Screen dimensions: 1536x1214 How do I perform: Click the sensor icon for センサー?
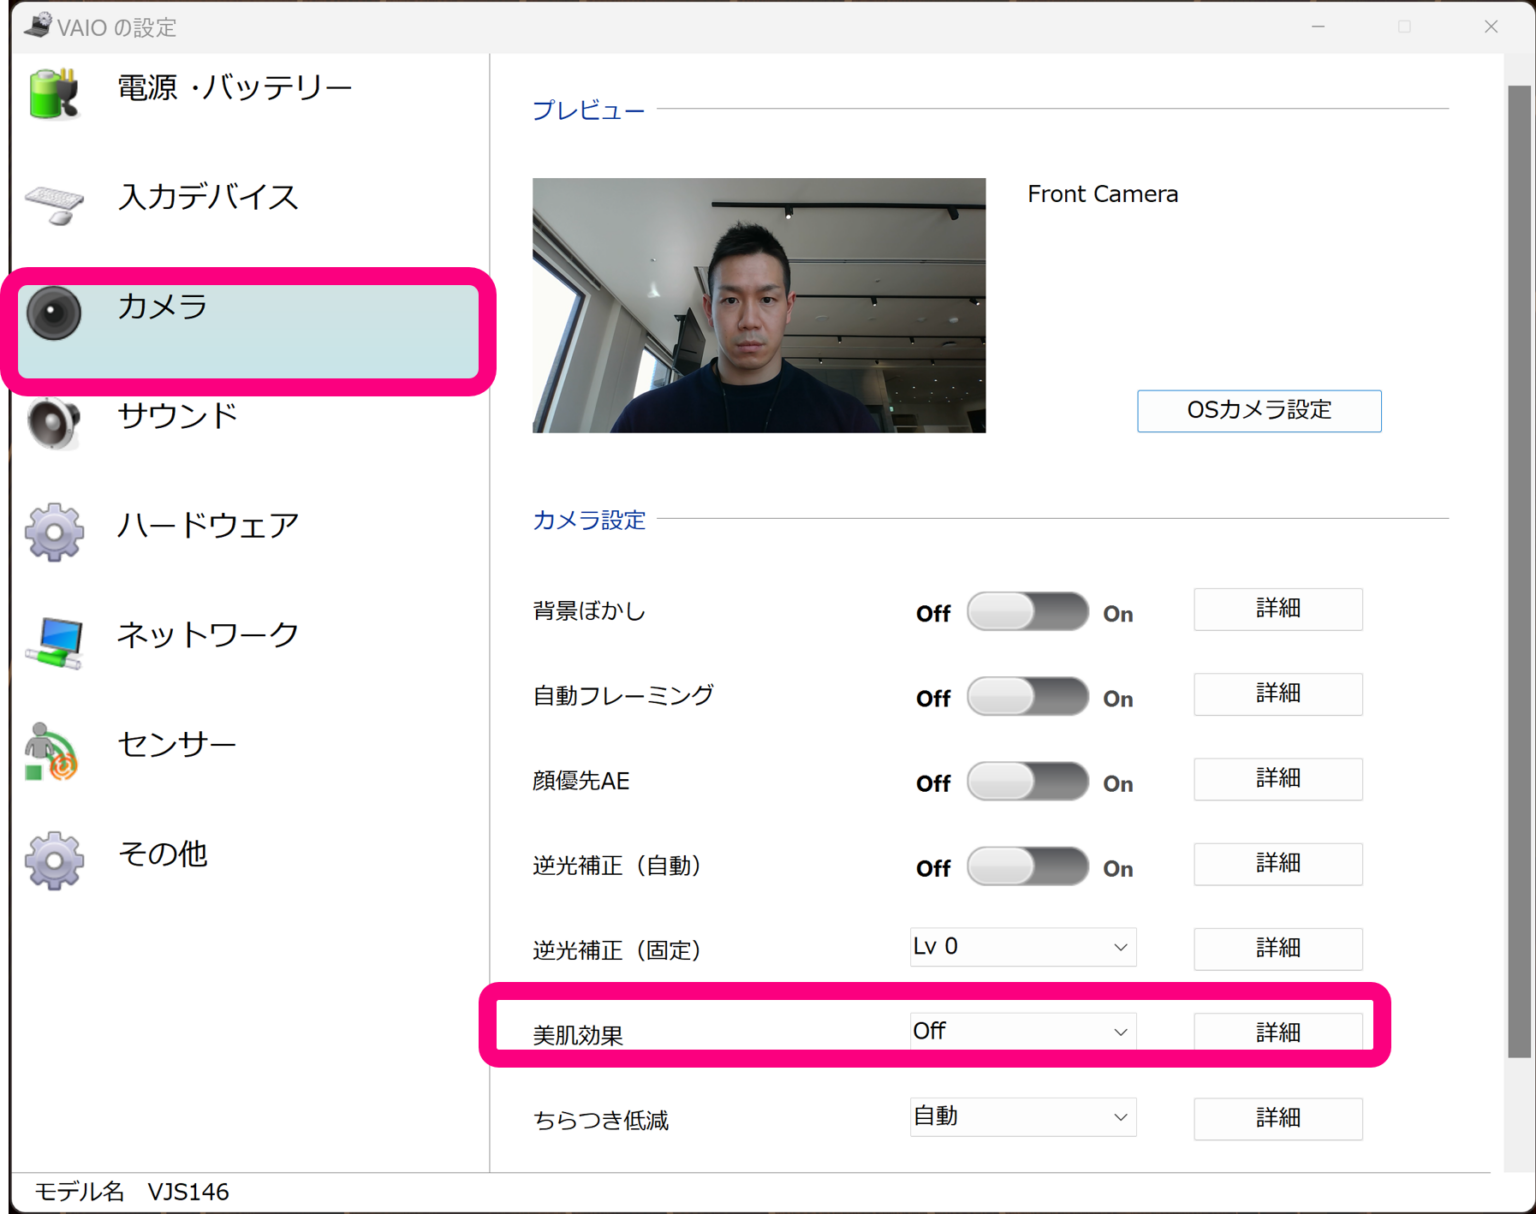click(x=52, y=751)
